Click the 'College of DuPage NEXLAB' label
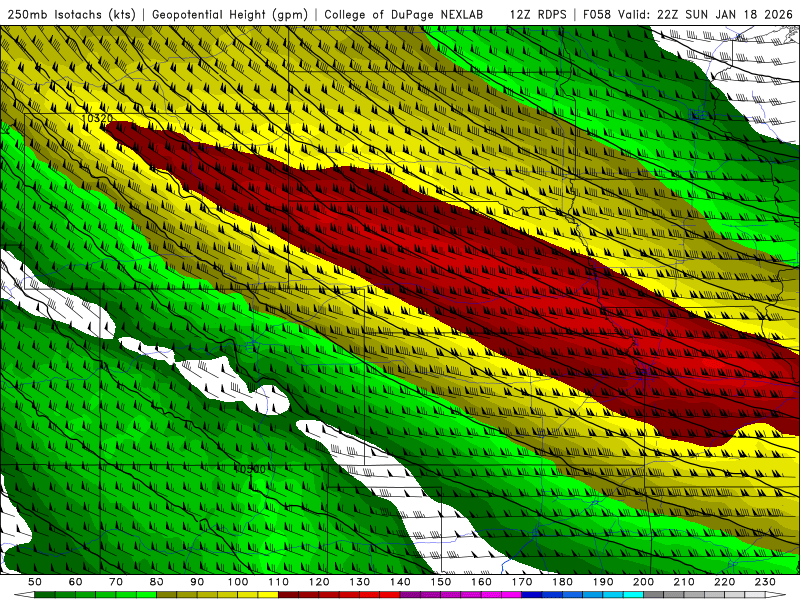 tap(403, 14)
